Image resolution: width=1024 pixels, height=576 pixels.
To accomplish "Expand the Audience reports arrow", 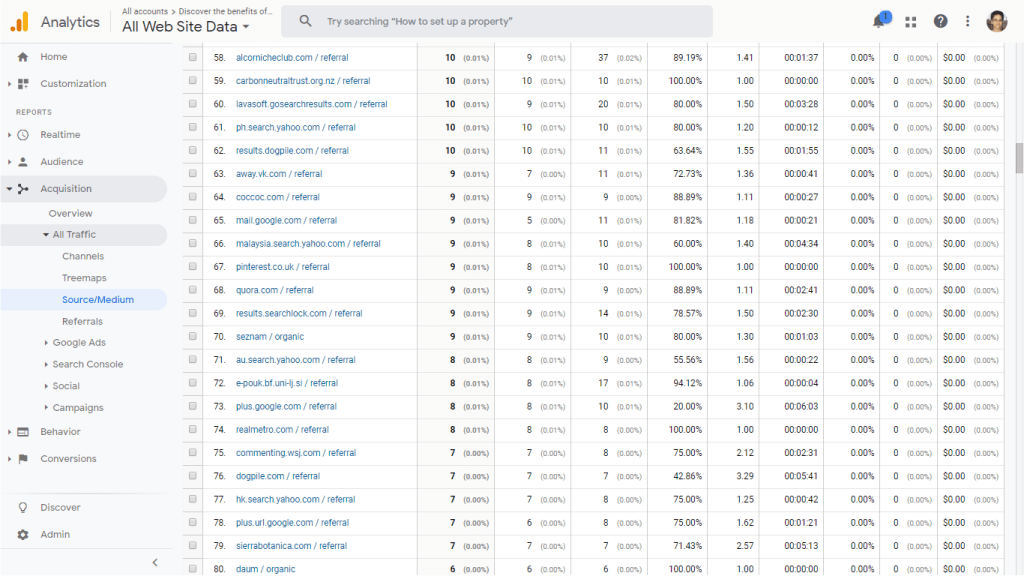I will (x=9, y=161).
